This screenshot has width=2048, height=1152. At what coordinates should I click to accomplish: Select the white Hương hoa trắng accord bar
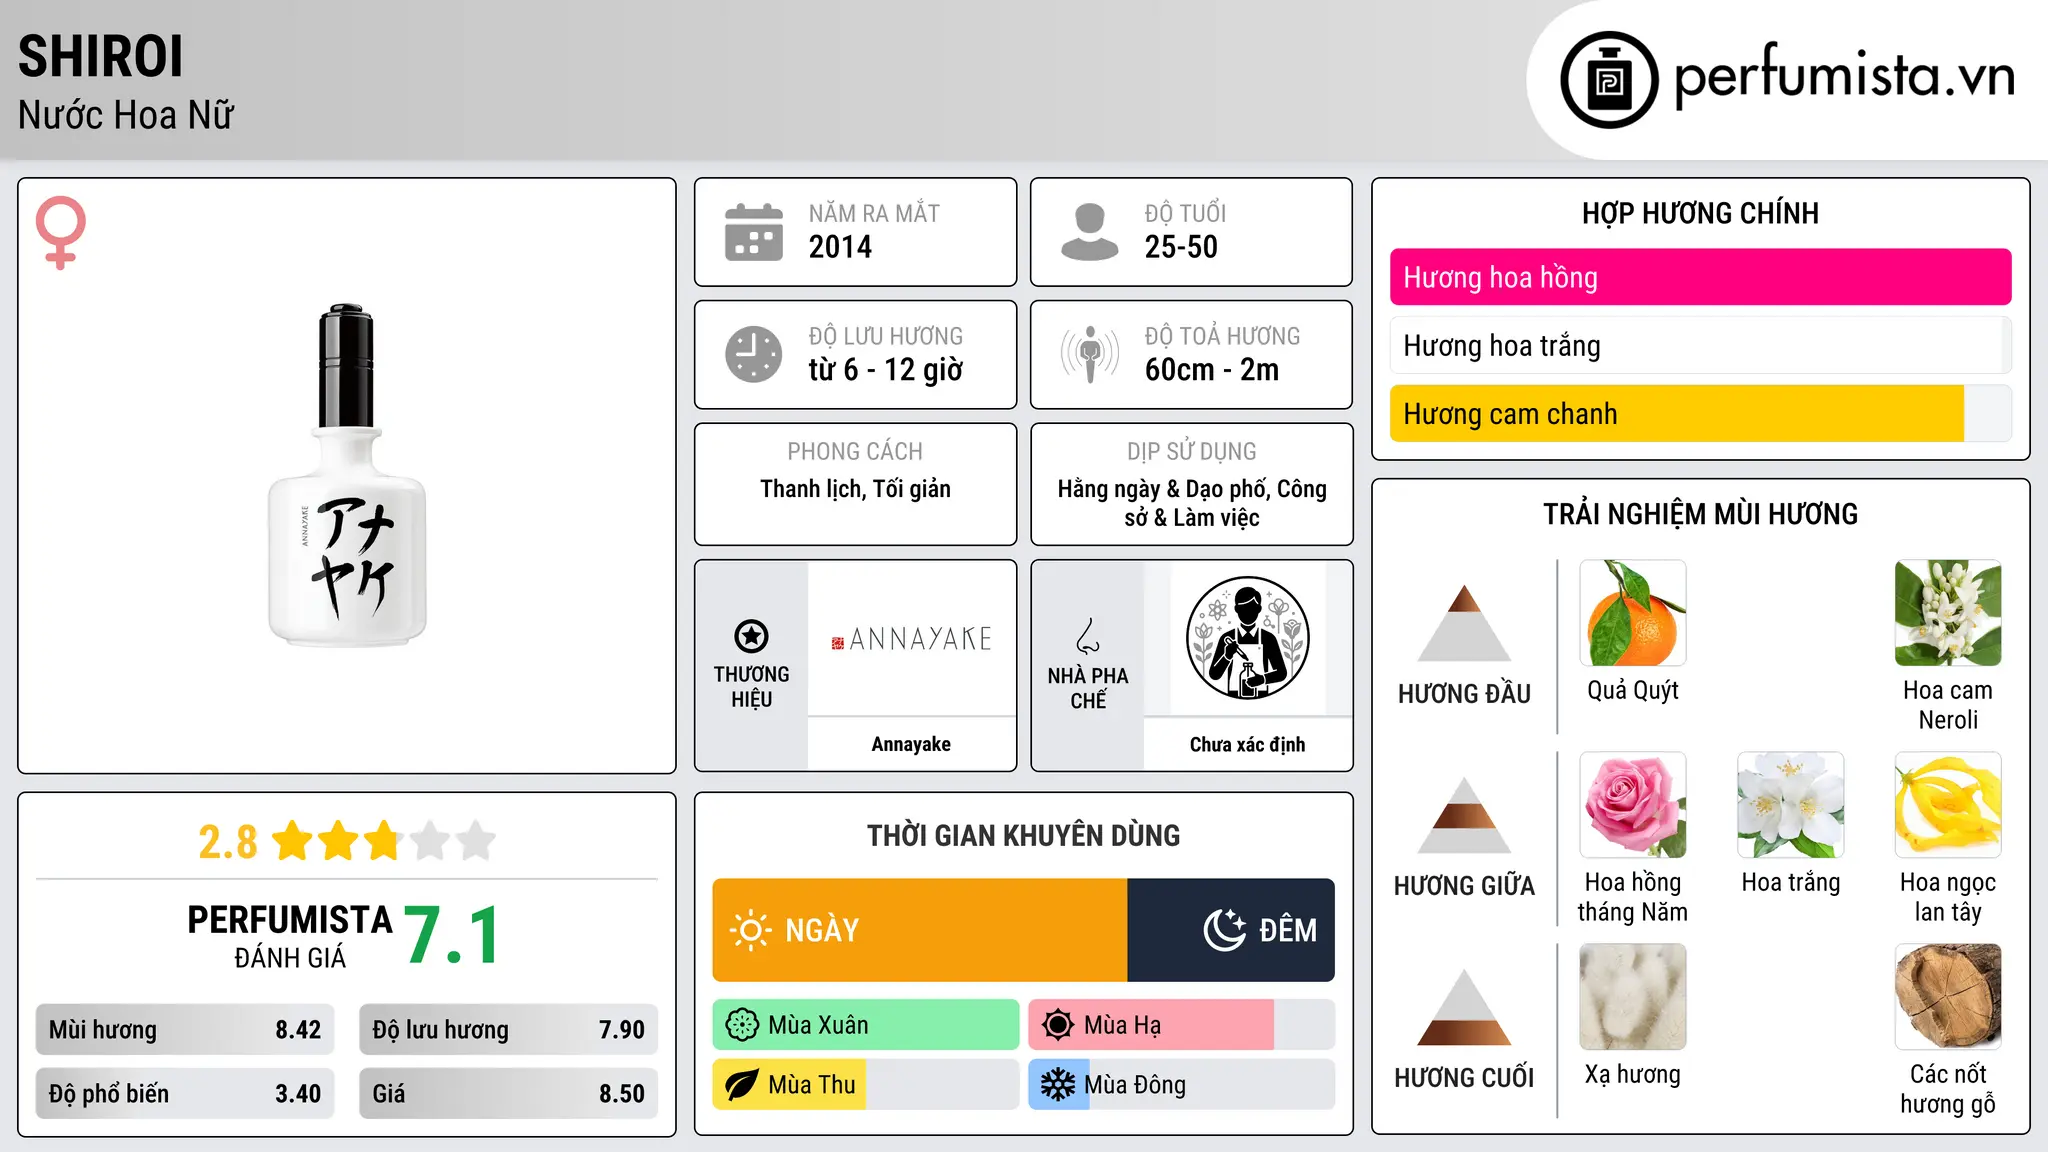point(1701,345)
